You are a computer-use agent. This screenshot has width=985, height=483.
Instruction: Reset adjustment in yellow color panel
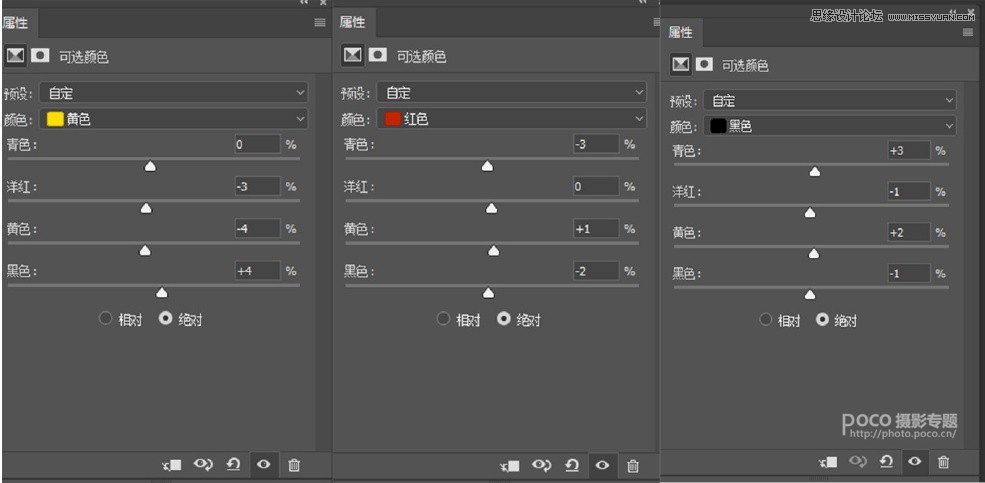click(x=234, y=465)
